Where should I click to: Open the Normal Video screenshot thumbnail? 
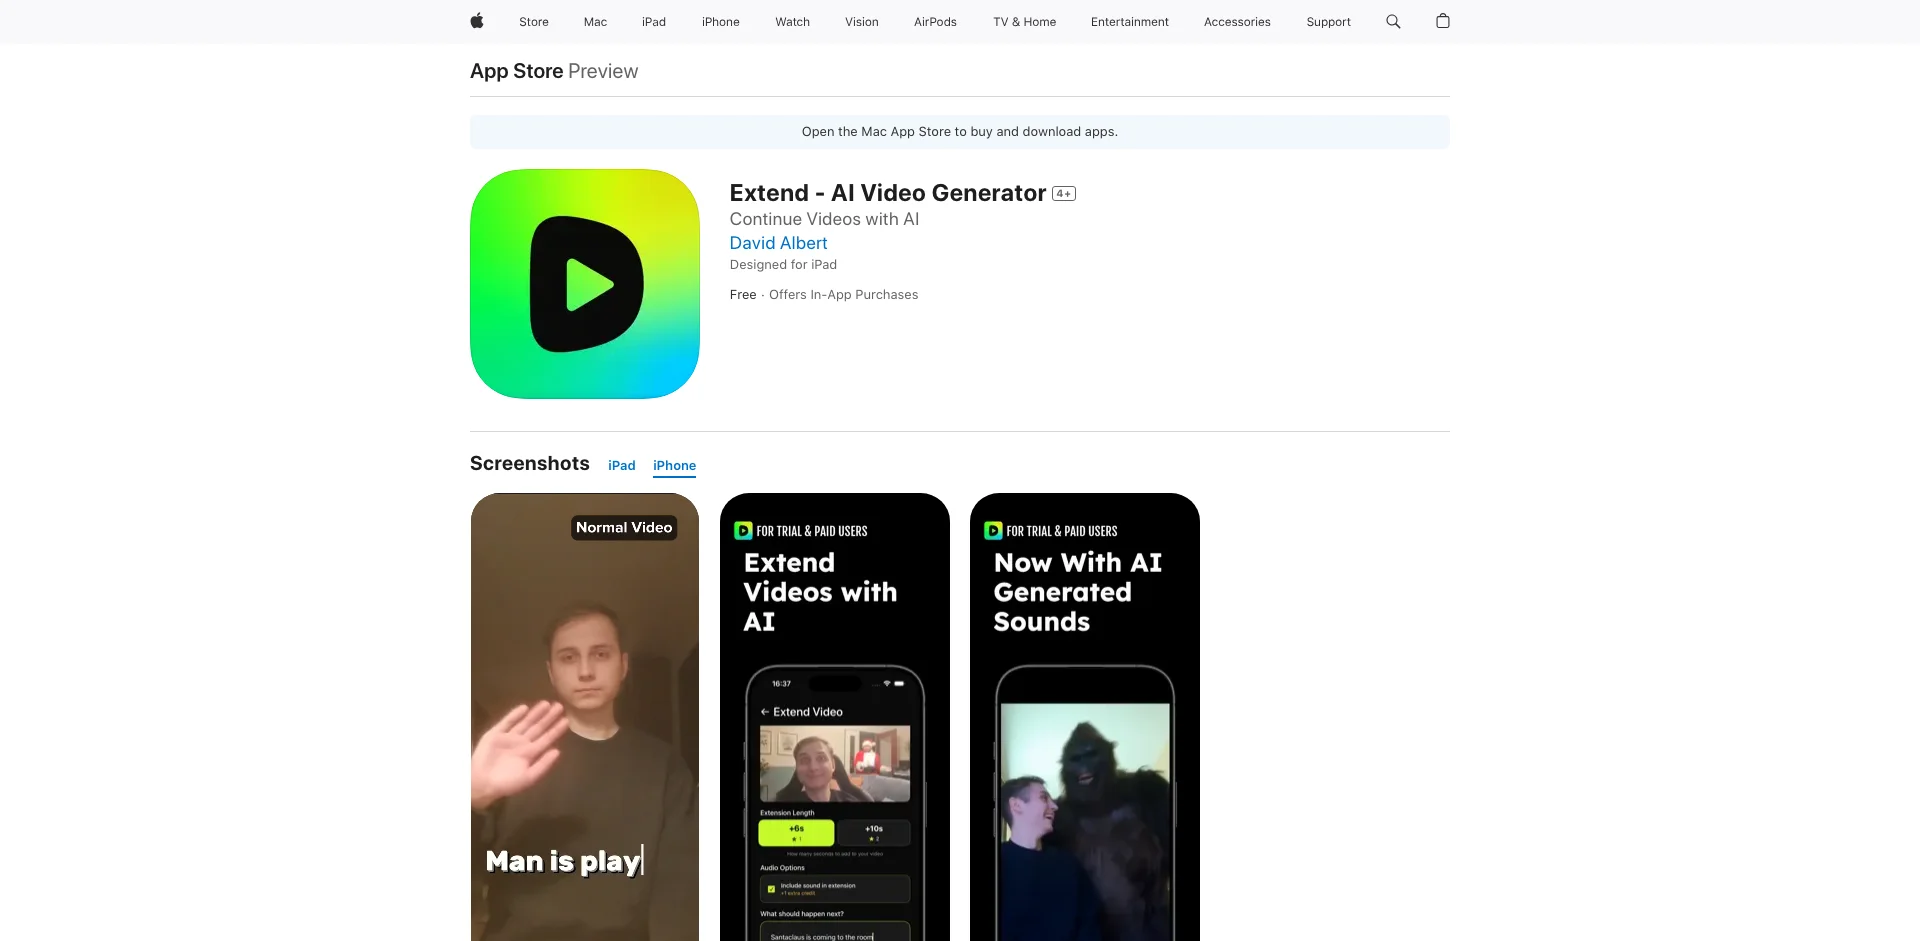pyautogui.click(x=585, y=716)
